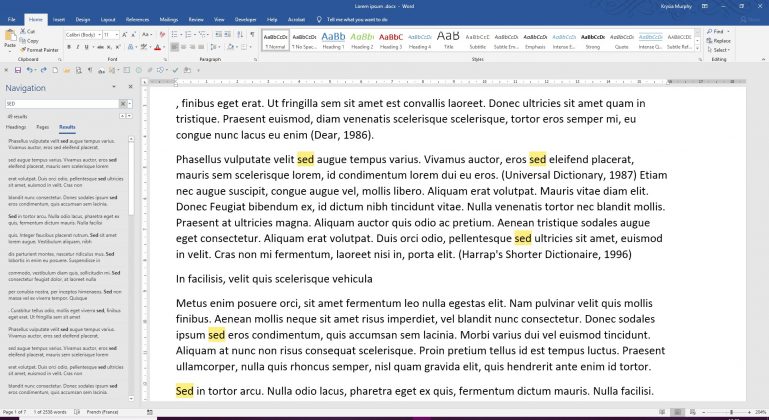Show the Headings tab in Navigation pane
This screenshot has width=769, height=420.
tap(16, 127)
